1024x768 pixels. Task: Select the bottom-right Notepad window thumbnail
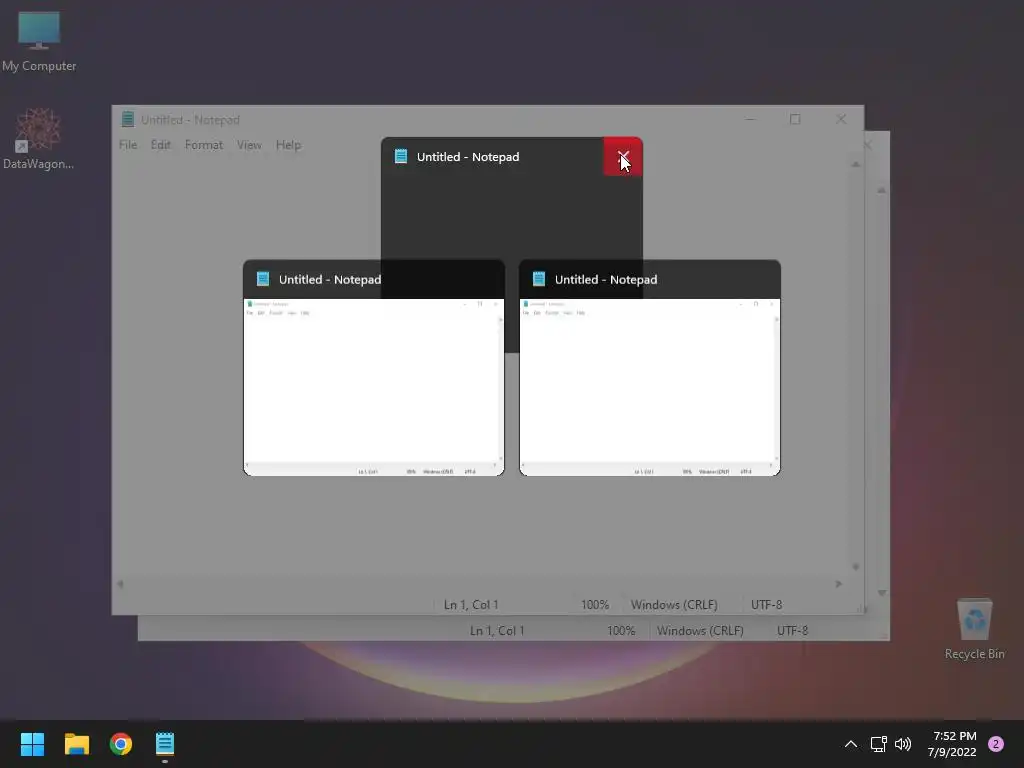[650, 387]
